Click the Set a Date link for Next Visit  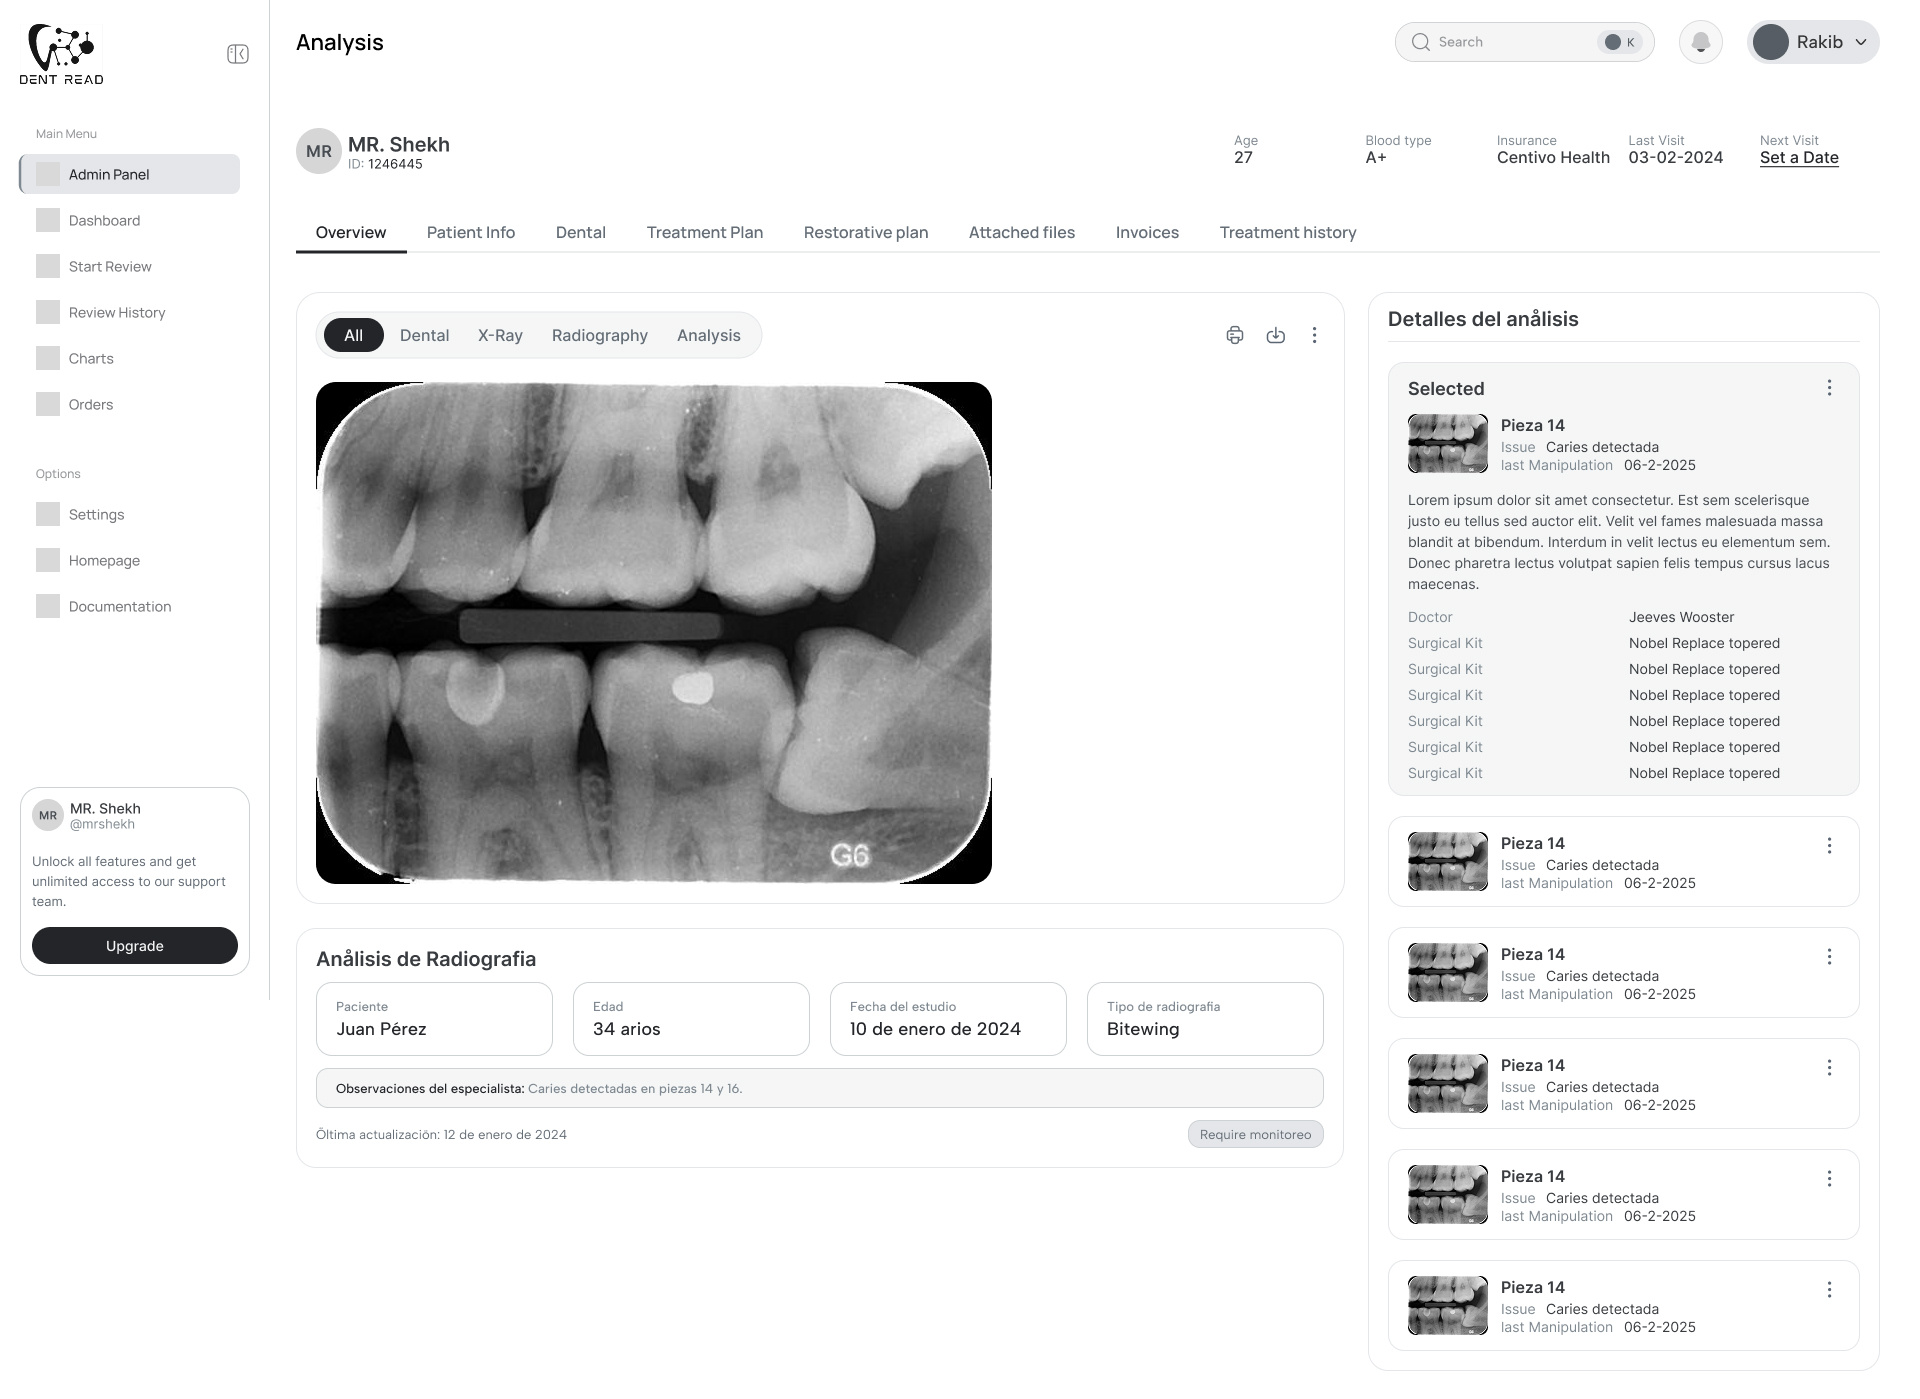click(x=1798, y=157)
